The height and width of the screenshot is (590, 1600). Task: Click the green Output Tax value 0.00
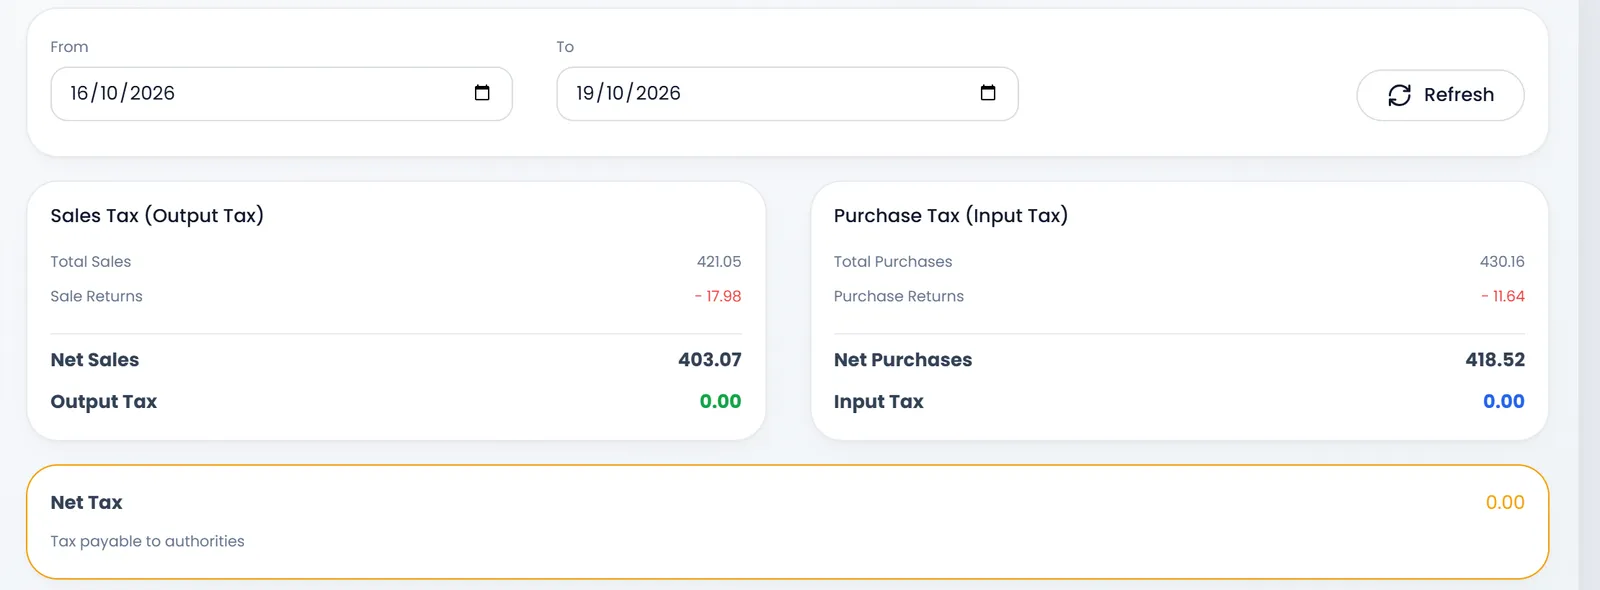click(720, 402)
